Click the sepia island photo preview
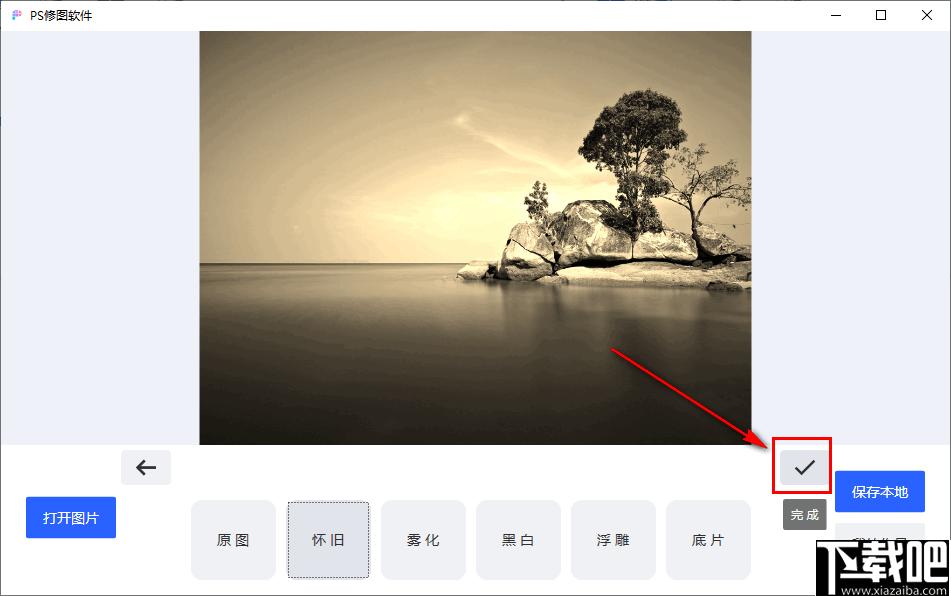The image size is (951, 596). coord(476,238)
